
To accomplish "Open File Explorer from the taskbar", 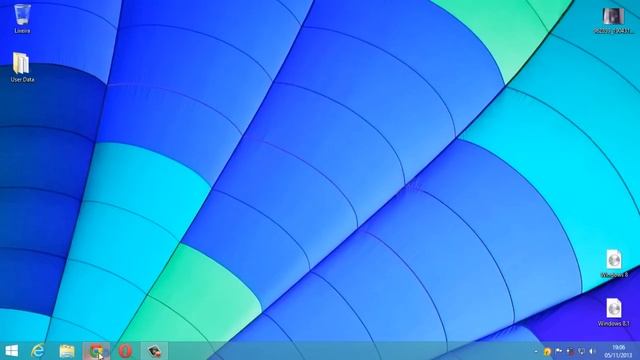I will (x=67, y=351).
